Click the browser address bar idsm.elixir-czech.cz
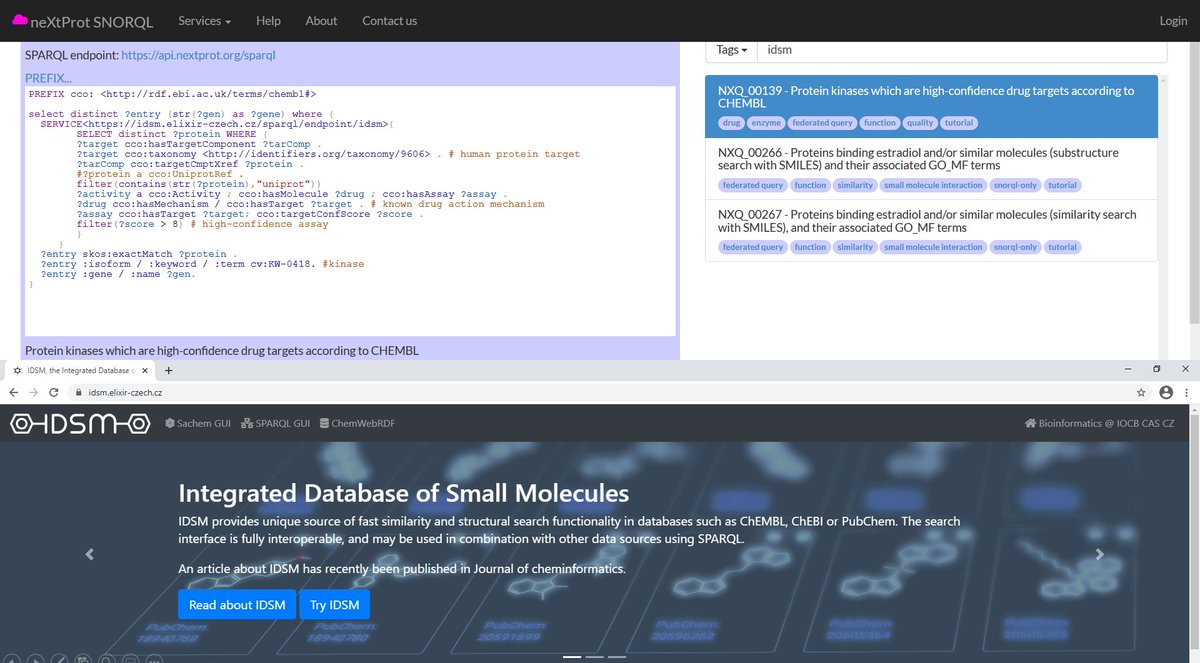 [600, 393]
